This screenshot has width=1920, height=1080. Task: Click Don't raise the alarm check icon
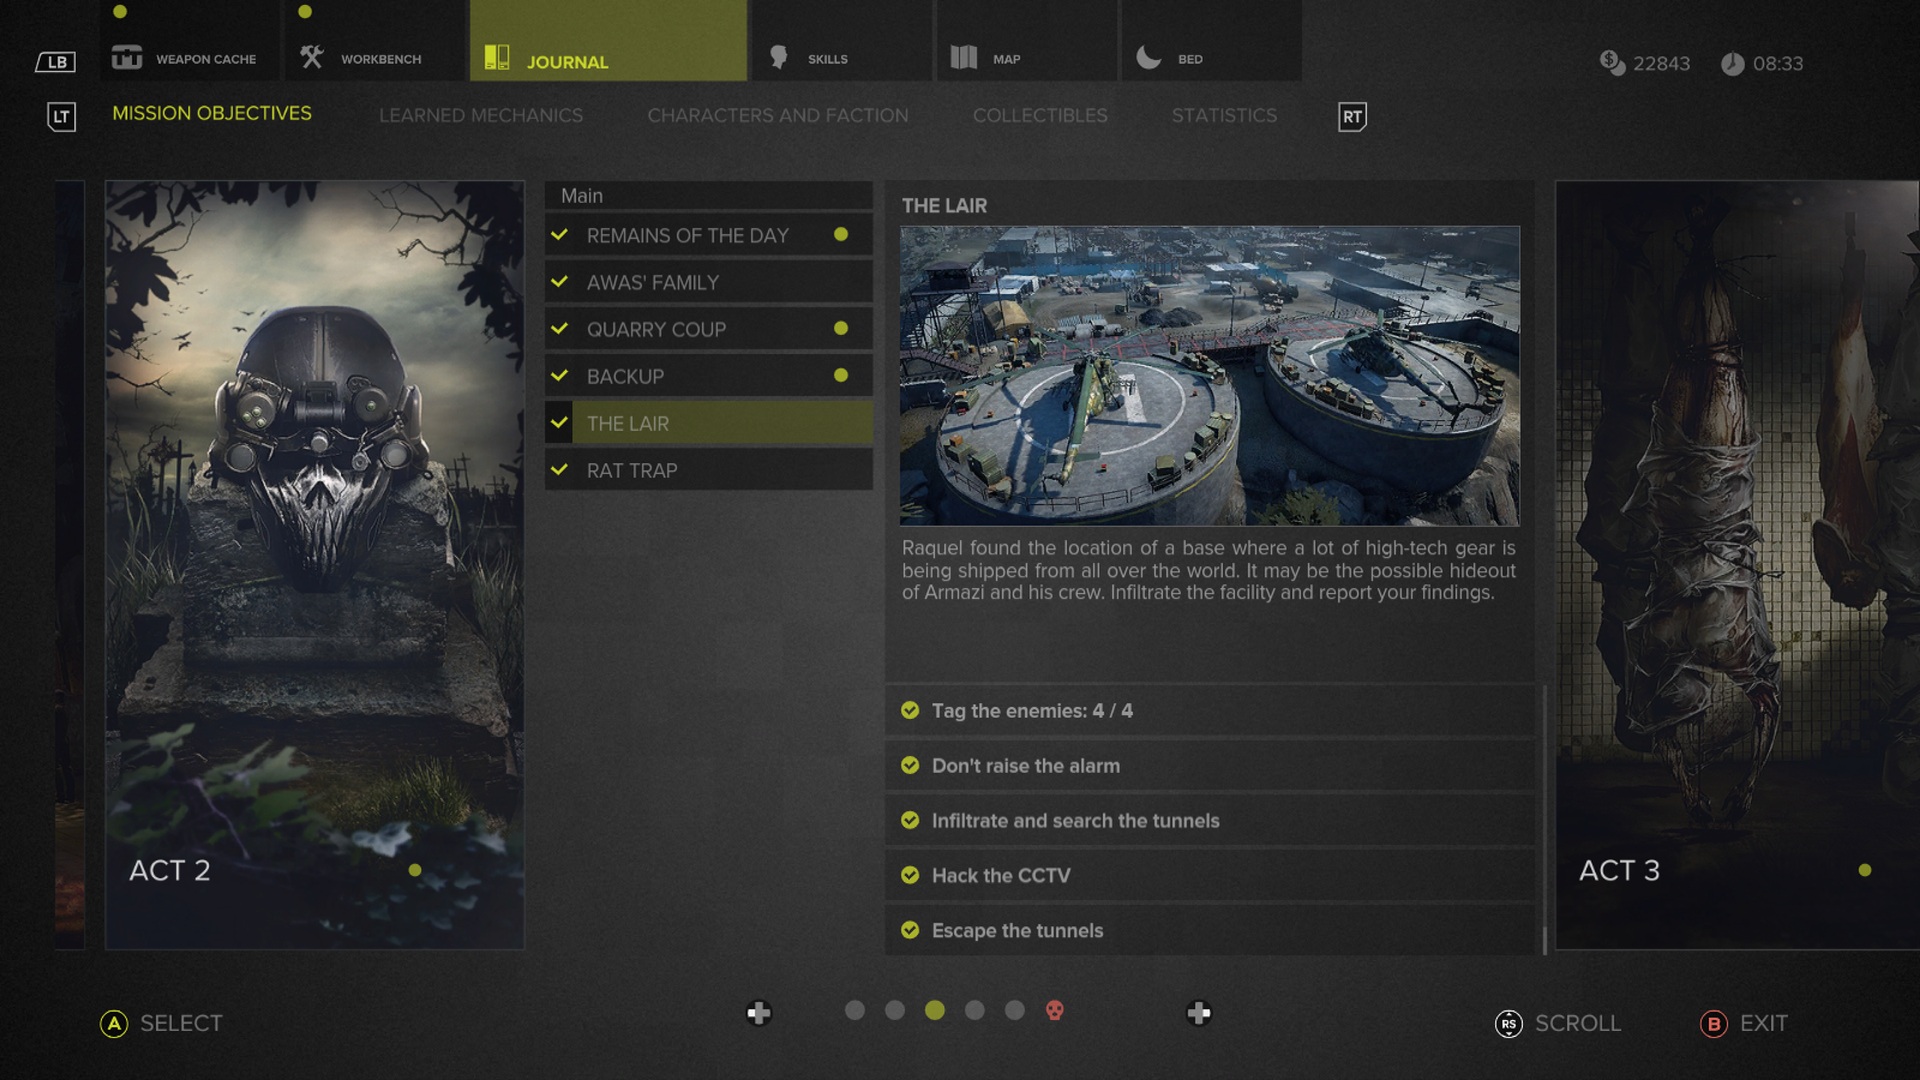click(910, 765)
